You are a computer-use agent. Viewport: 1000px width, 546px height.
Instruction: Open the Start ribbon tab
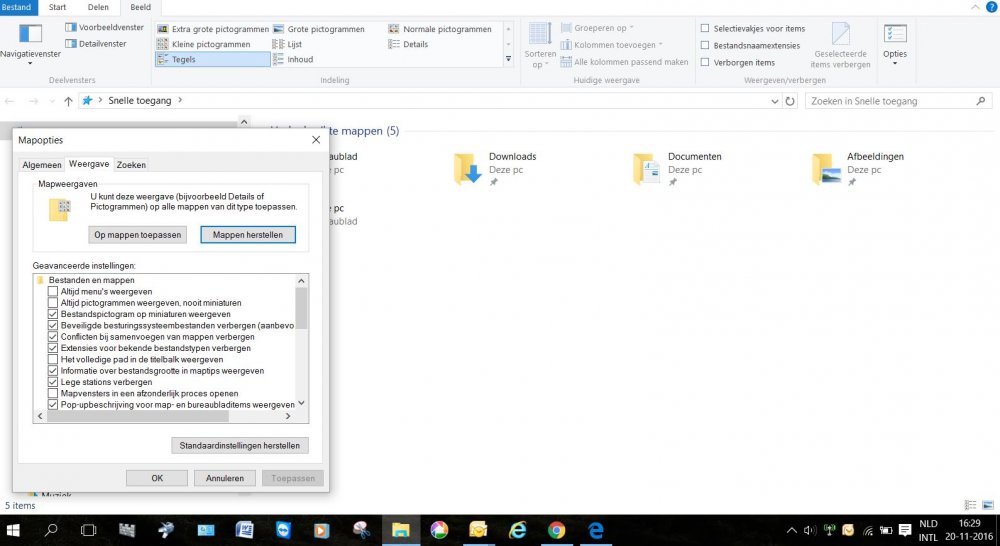58,7
